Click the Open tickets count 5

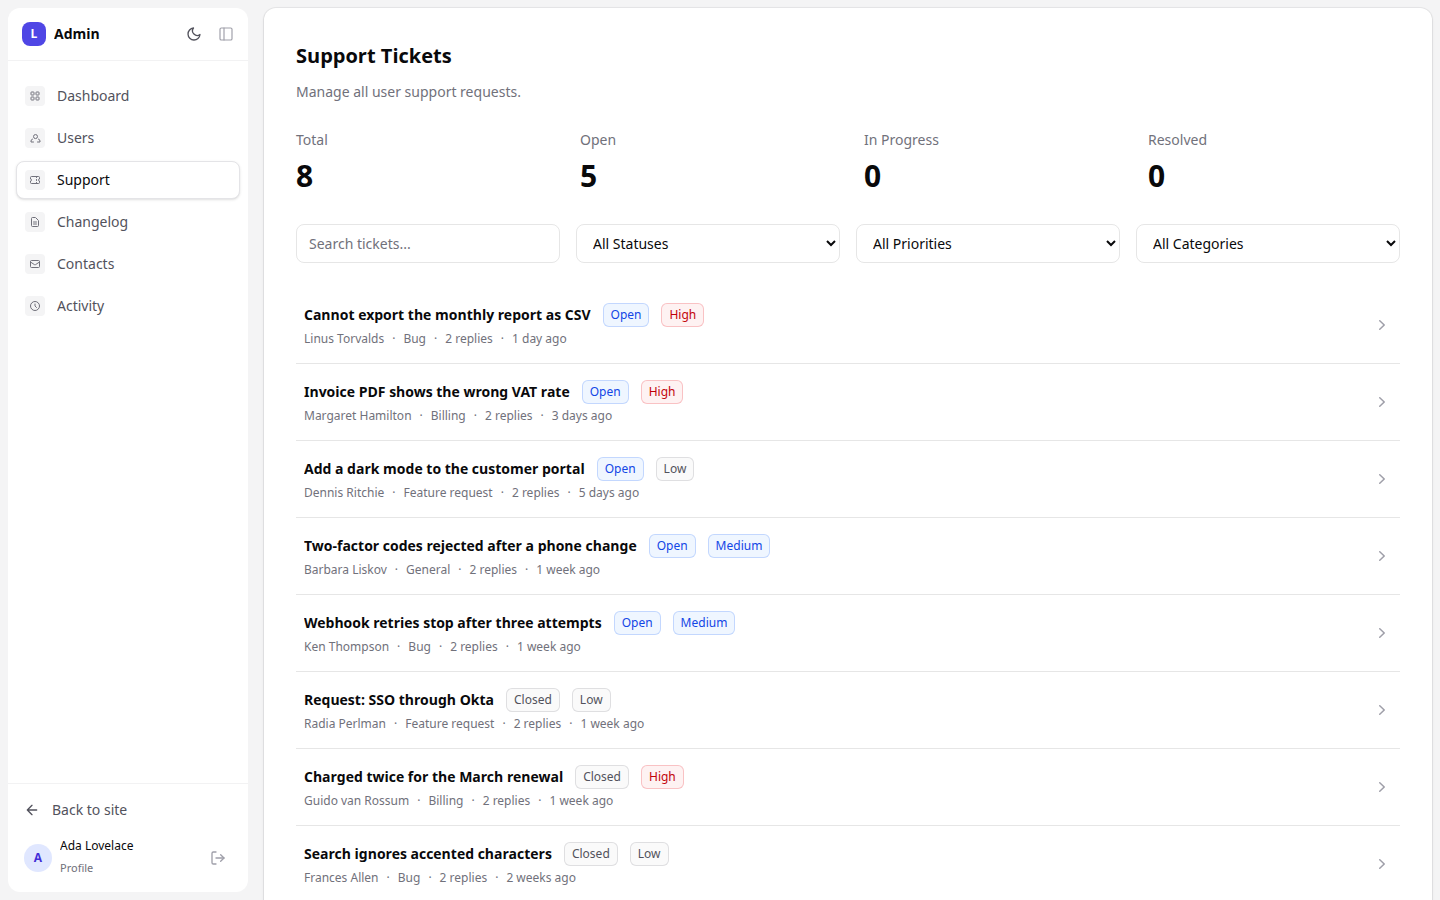tap(589, 176)
